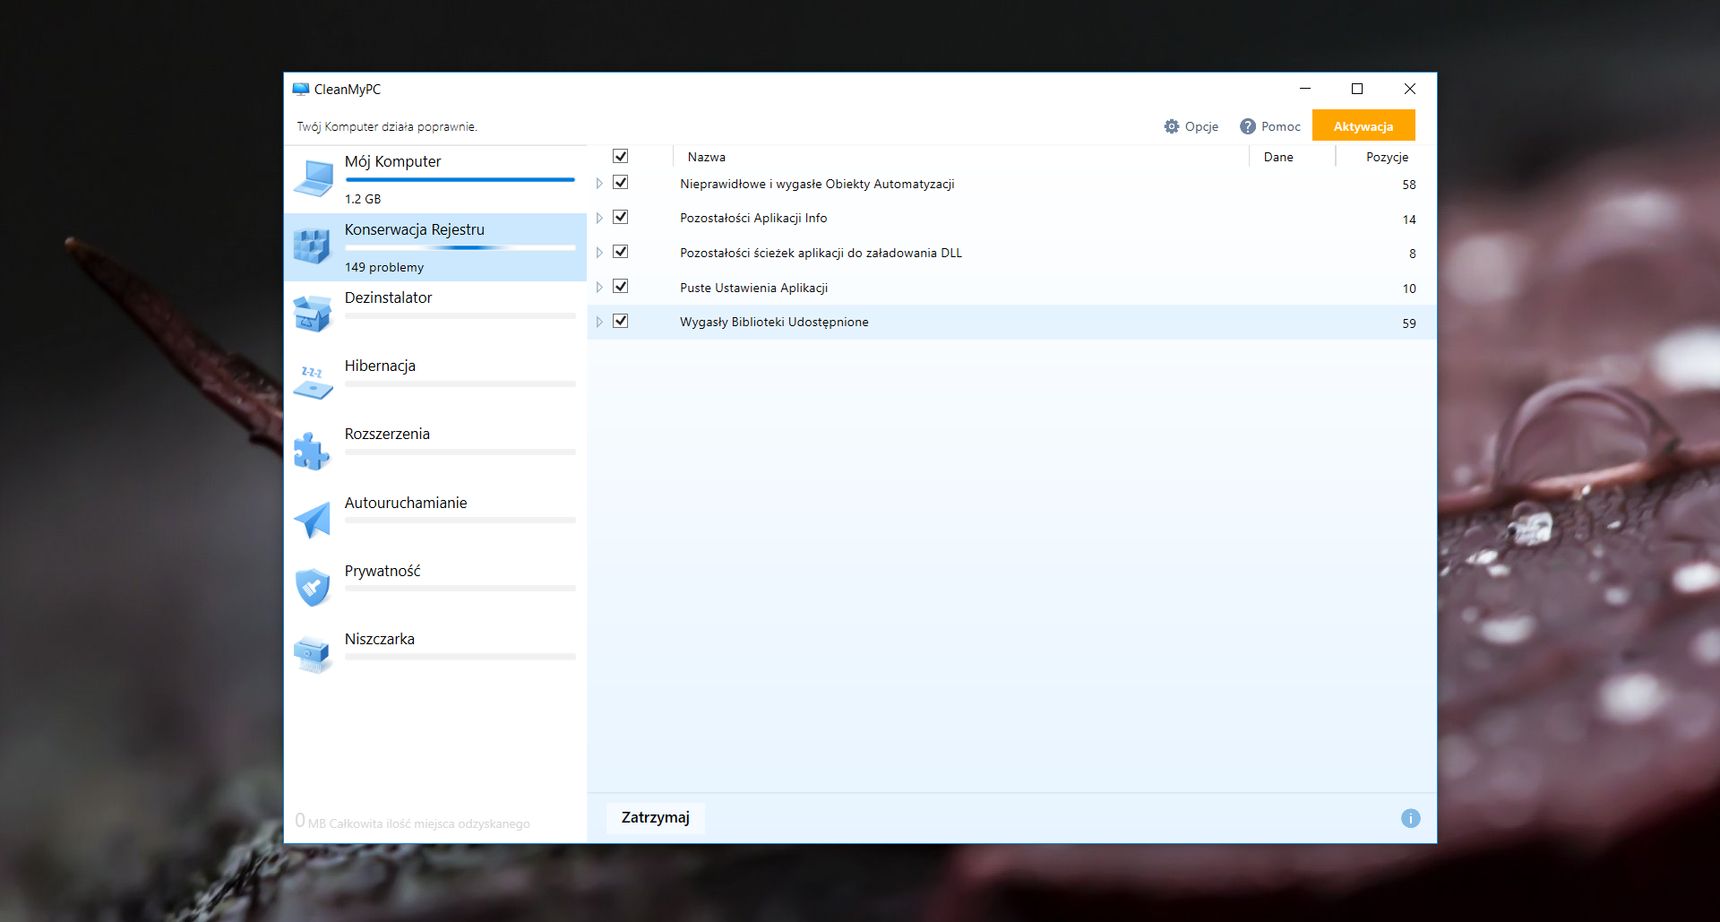Open Opcje settings
The image size is (1720, 922).
1191,126
